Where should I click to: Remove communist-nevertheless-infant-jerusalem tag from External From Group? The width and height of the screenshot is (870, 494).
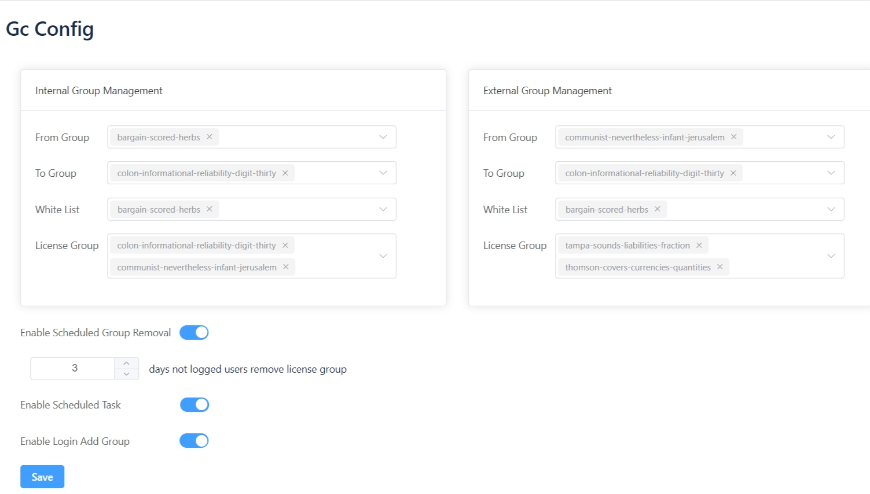[x=733, y=137]
